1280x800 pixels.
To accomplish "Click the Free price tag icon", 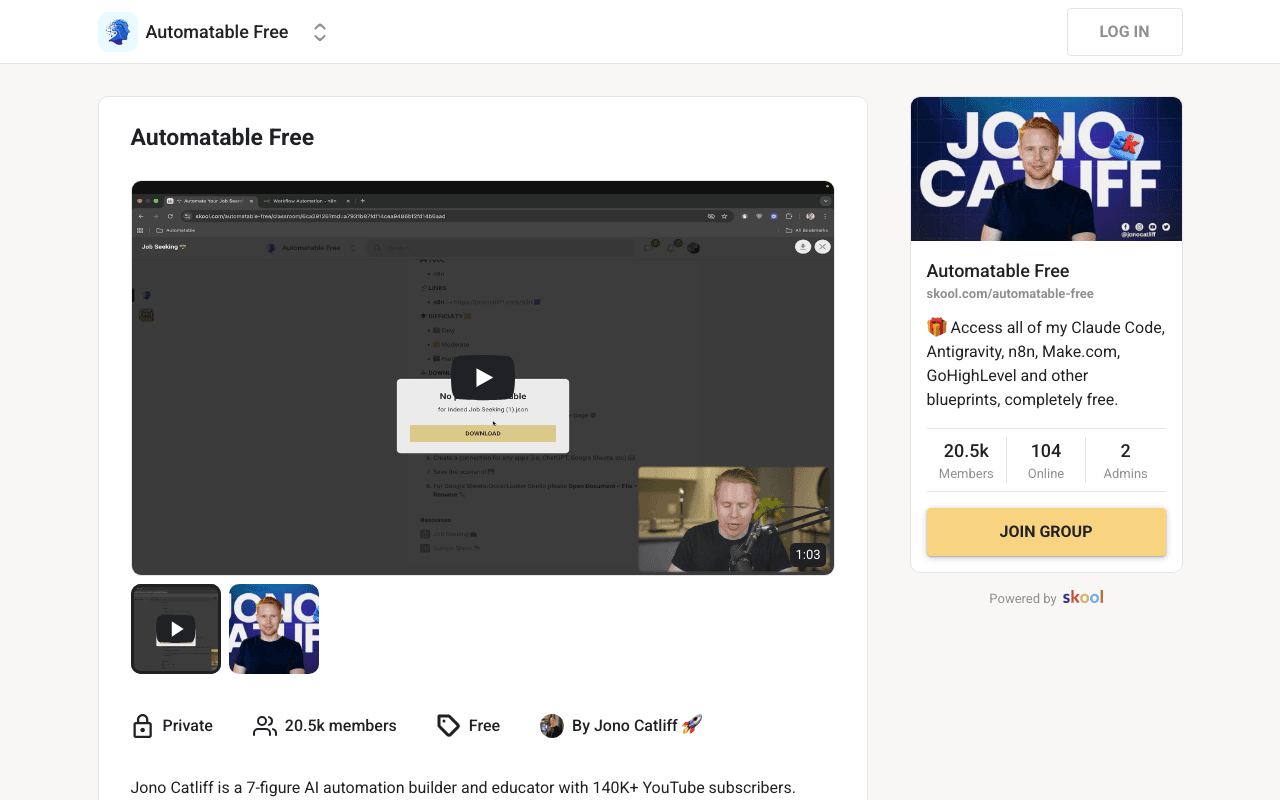I will (449, 726).
